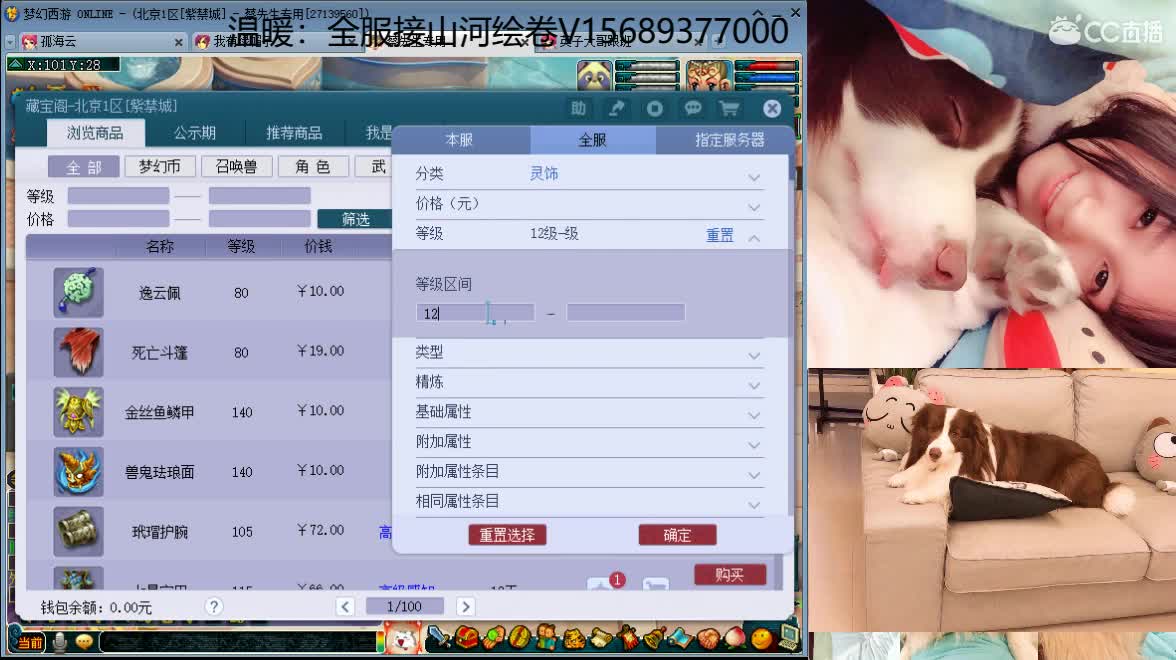Click the 重置 link in 等级 row

click(x=720, y=236)
